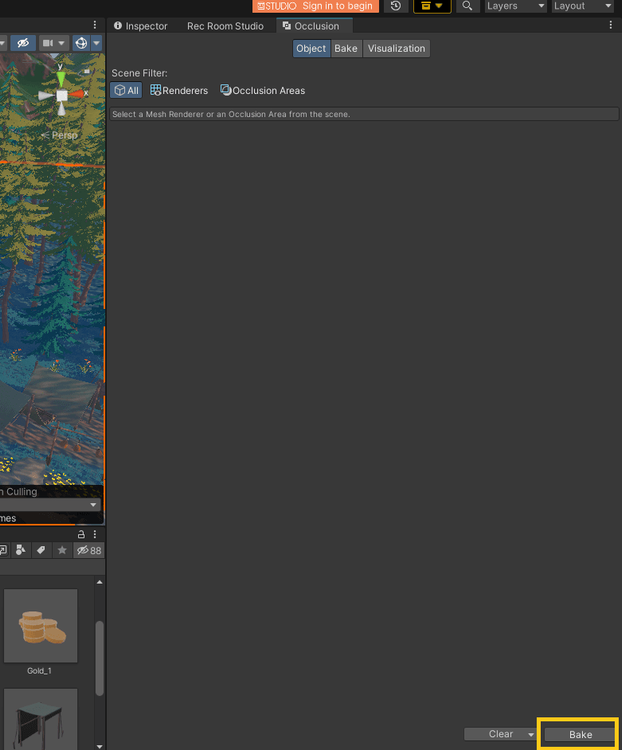Viewport: 622px width, 750px height.
Task: Click the gizmos globe icon
Action: [81, 44]
